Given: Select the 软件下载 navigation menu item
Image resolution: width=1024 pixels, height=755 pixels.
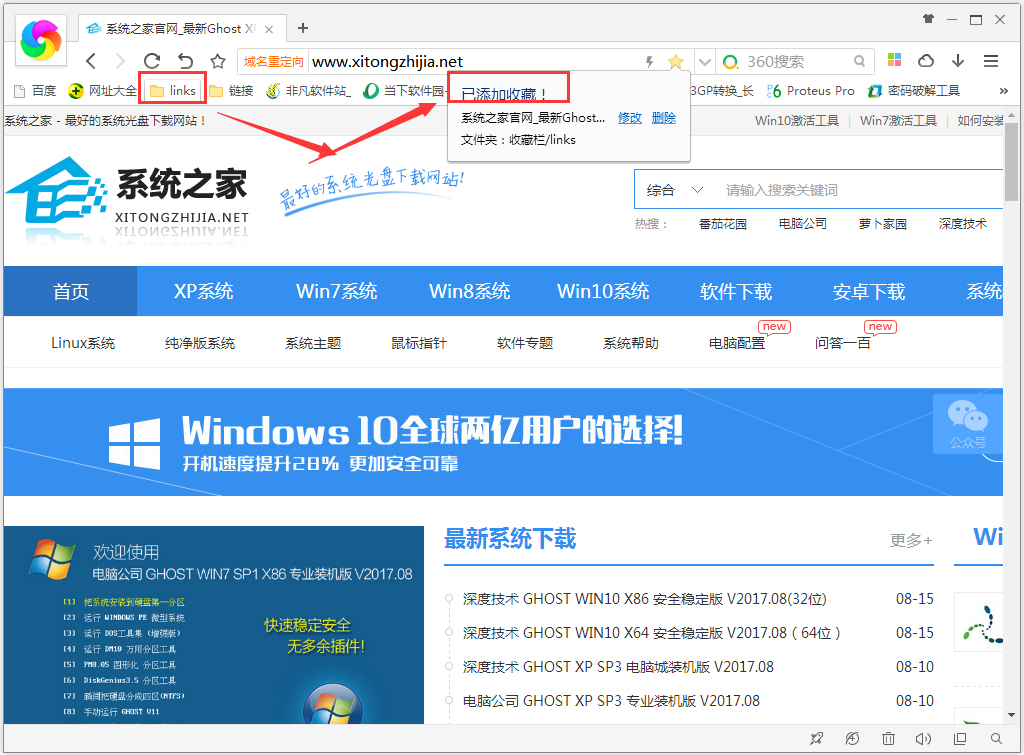Looking at the screenshot, I should click(x=736, y=291).
